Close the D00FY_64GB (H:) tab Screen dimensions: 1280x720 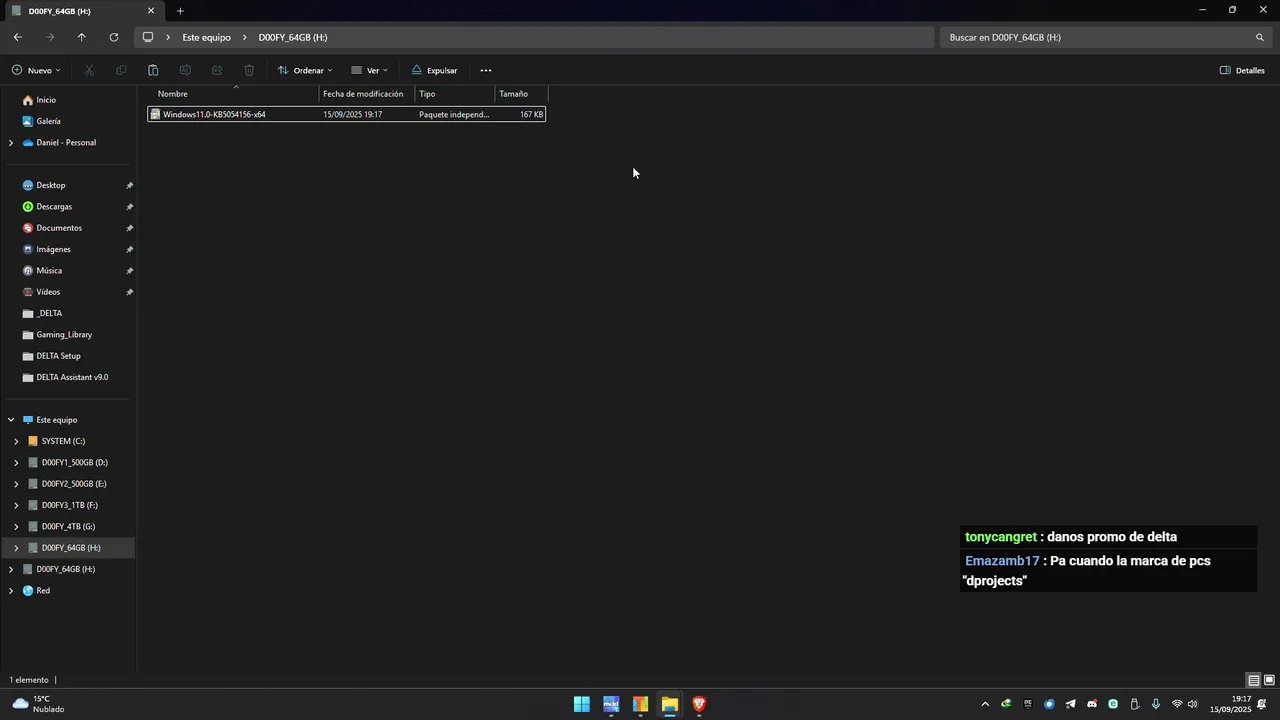pos(151,11)
